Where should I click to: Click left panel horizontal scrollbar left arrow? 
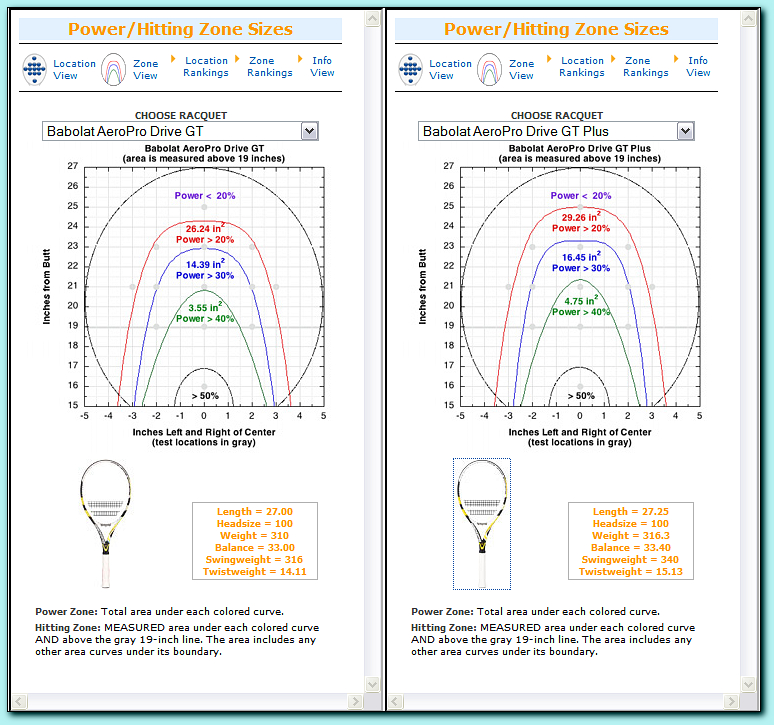19,701
